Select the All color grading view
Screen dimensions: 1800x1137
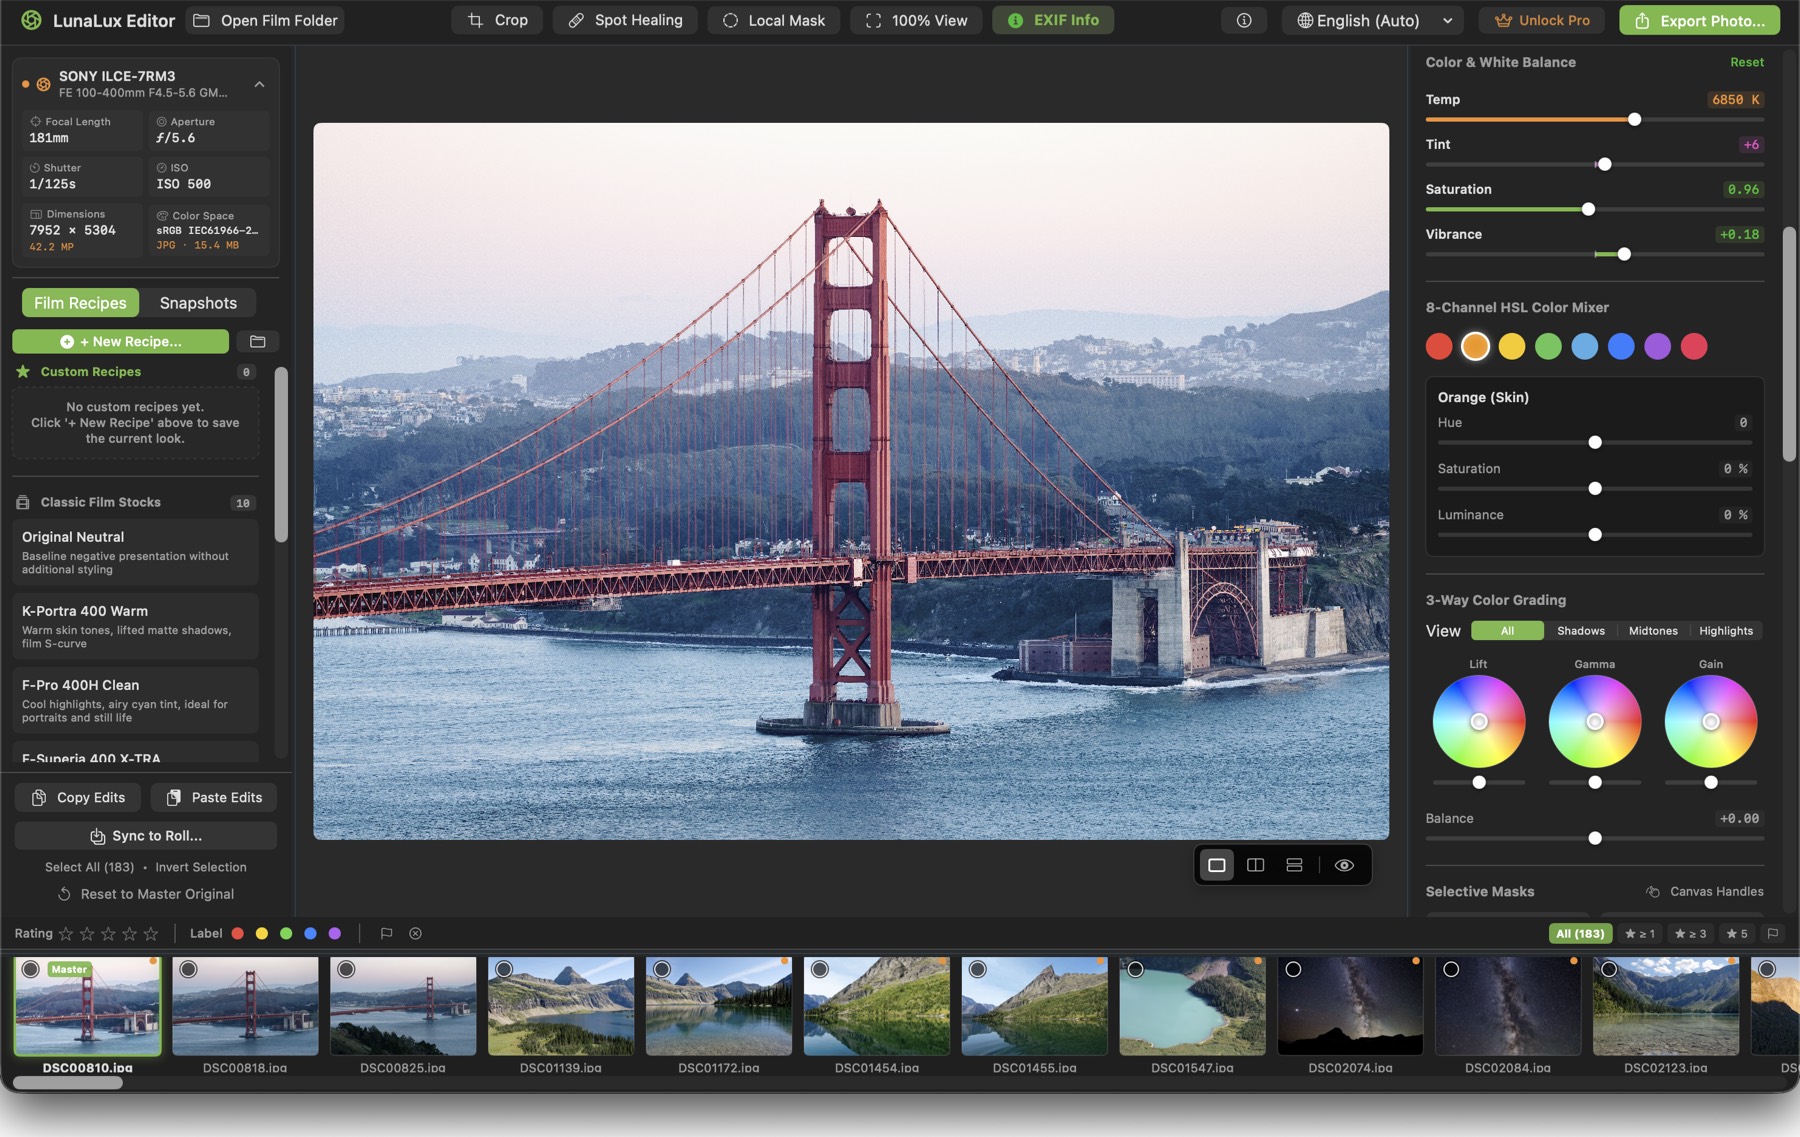pyautogui.click(x=1507, y=631)
